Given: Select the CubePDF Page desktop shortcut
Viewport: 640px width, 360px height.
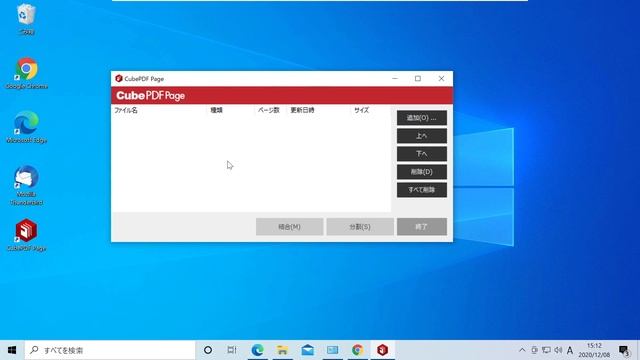Looking at the screenshot, I should [x=27, y=235].
